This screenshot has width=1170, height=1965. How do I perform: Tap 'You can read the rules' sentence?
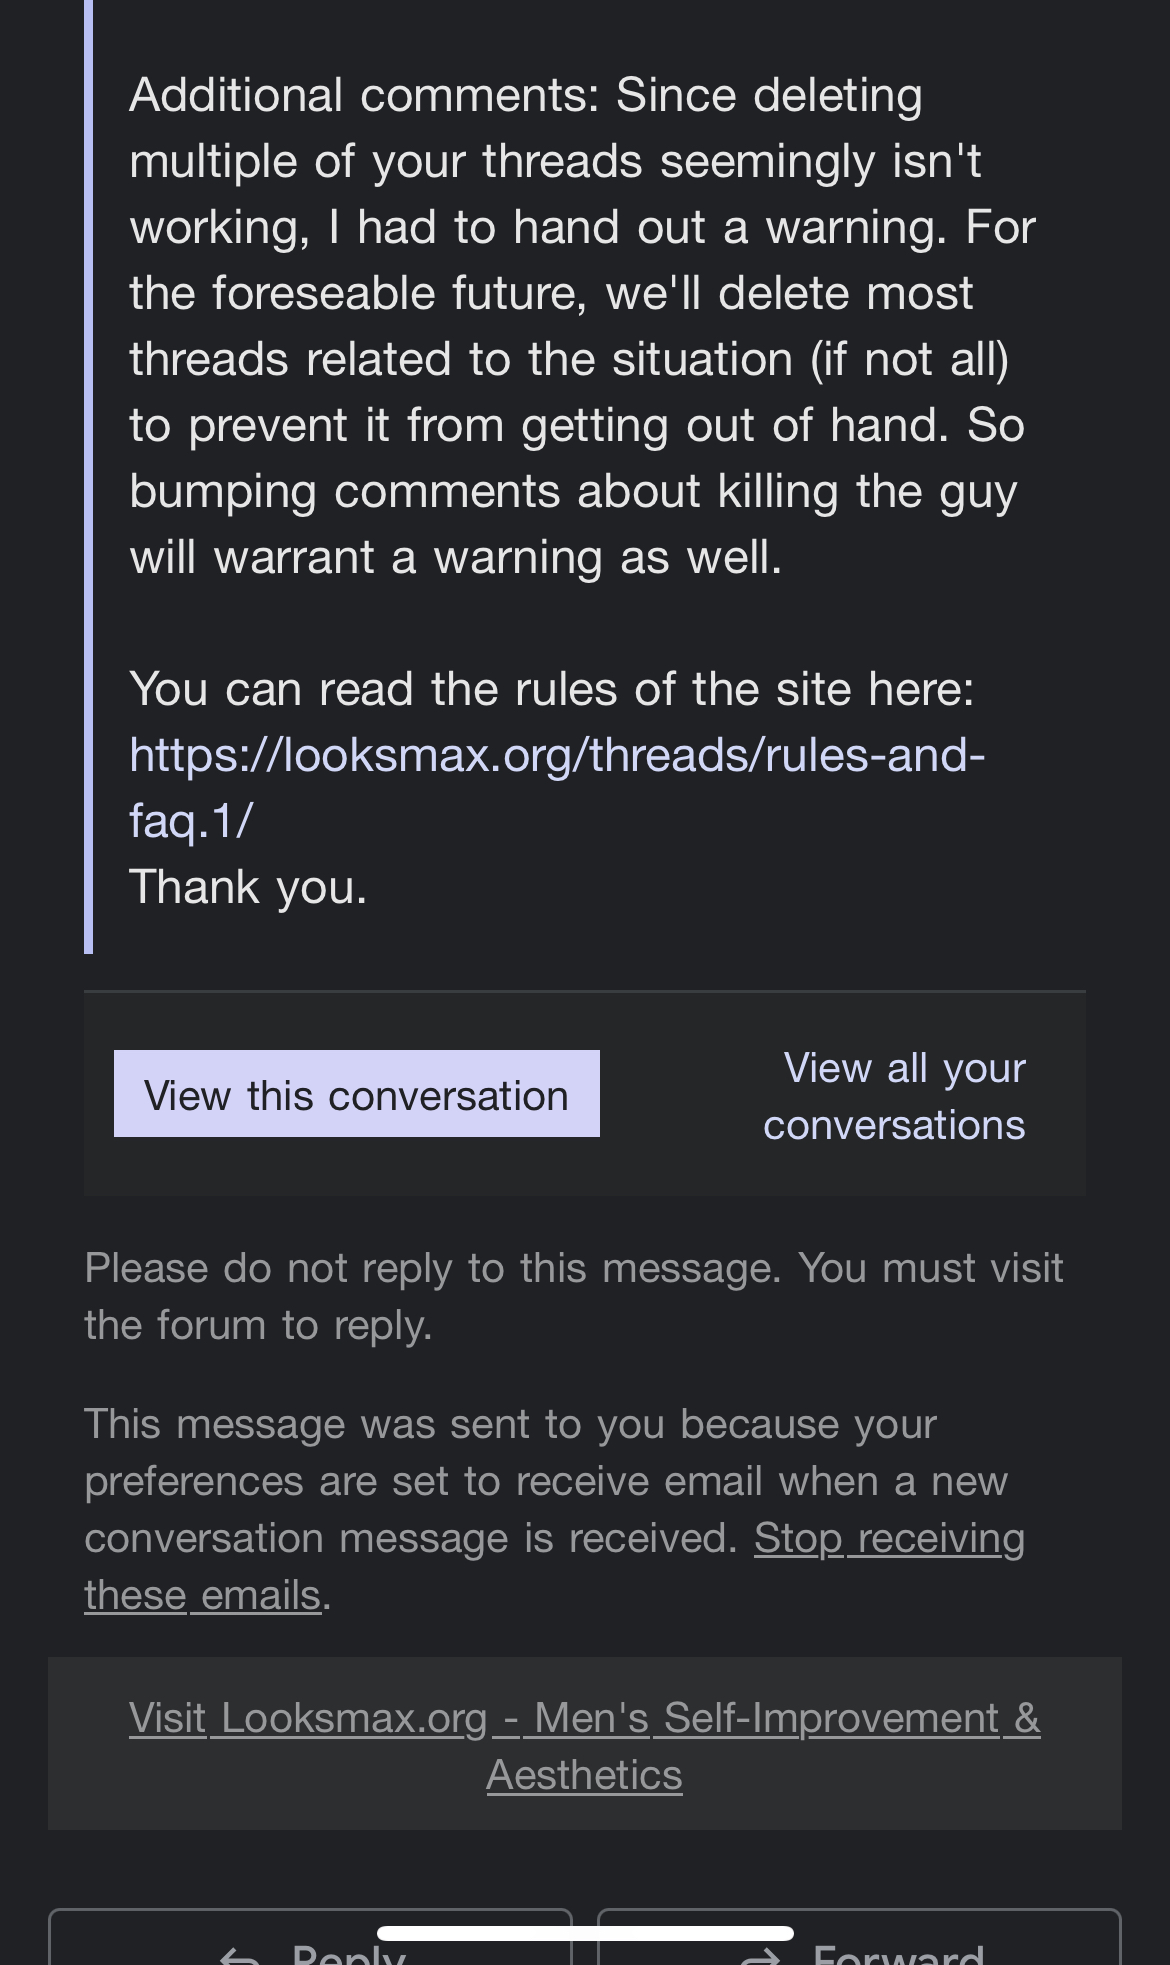pos(552,689)
